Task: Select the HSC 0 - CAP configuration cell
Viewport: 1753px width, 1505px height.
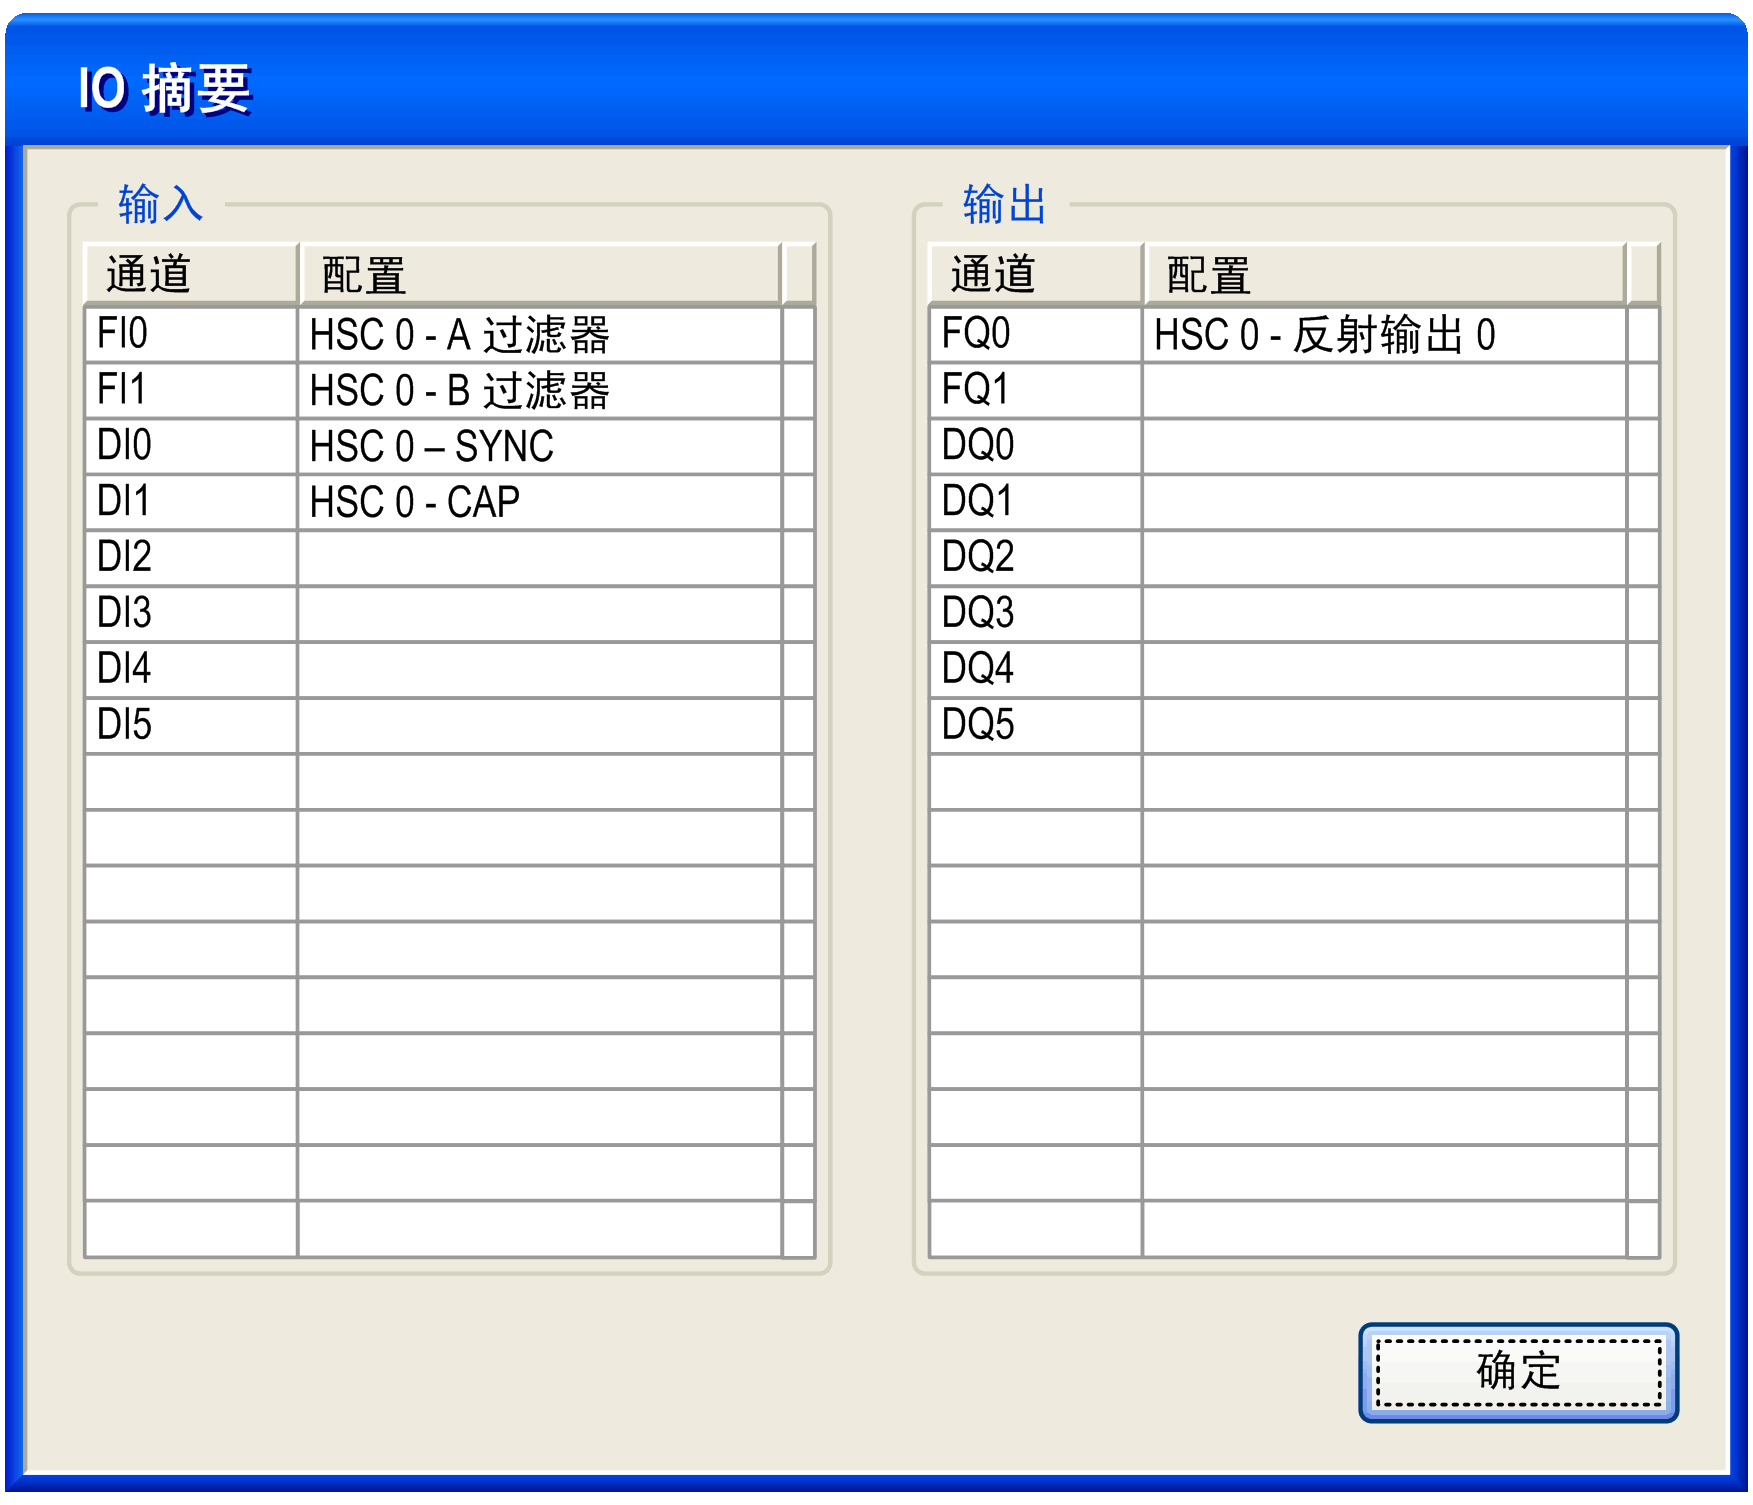Action: [538, 502]
